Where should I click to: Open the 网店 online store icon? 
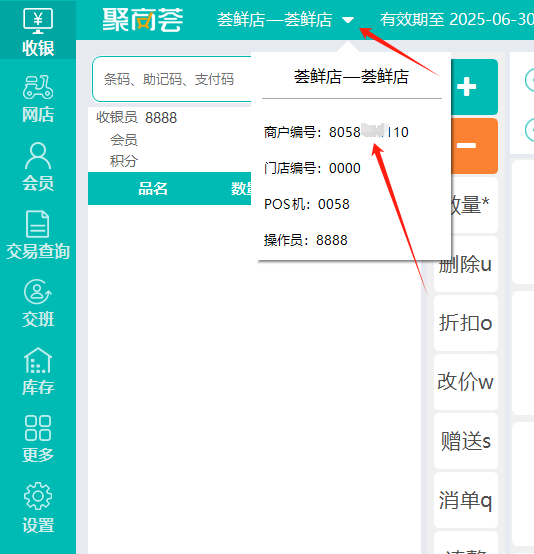pos(38,98)
